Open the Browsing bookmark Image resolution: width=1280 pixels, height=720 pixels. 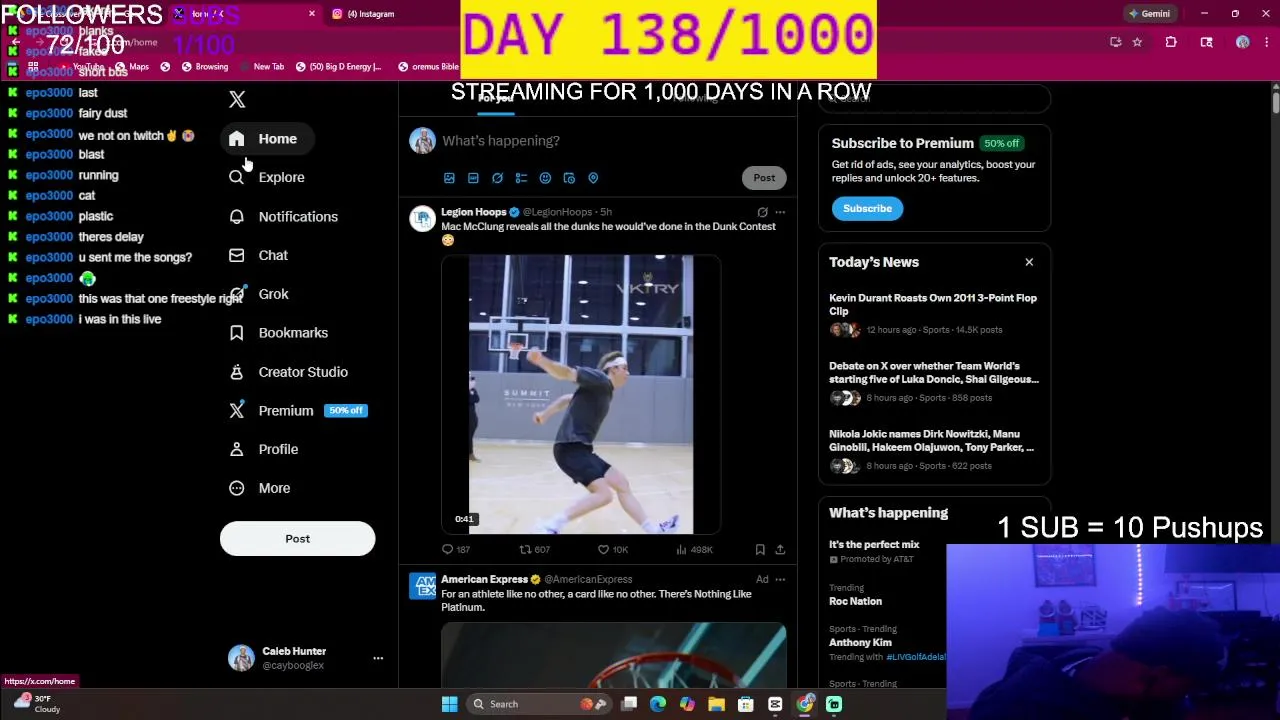[x=203, y=67]
